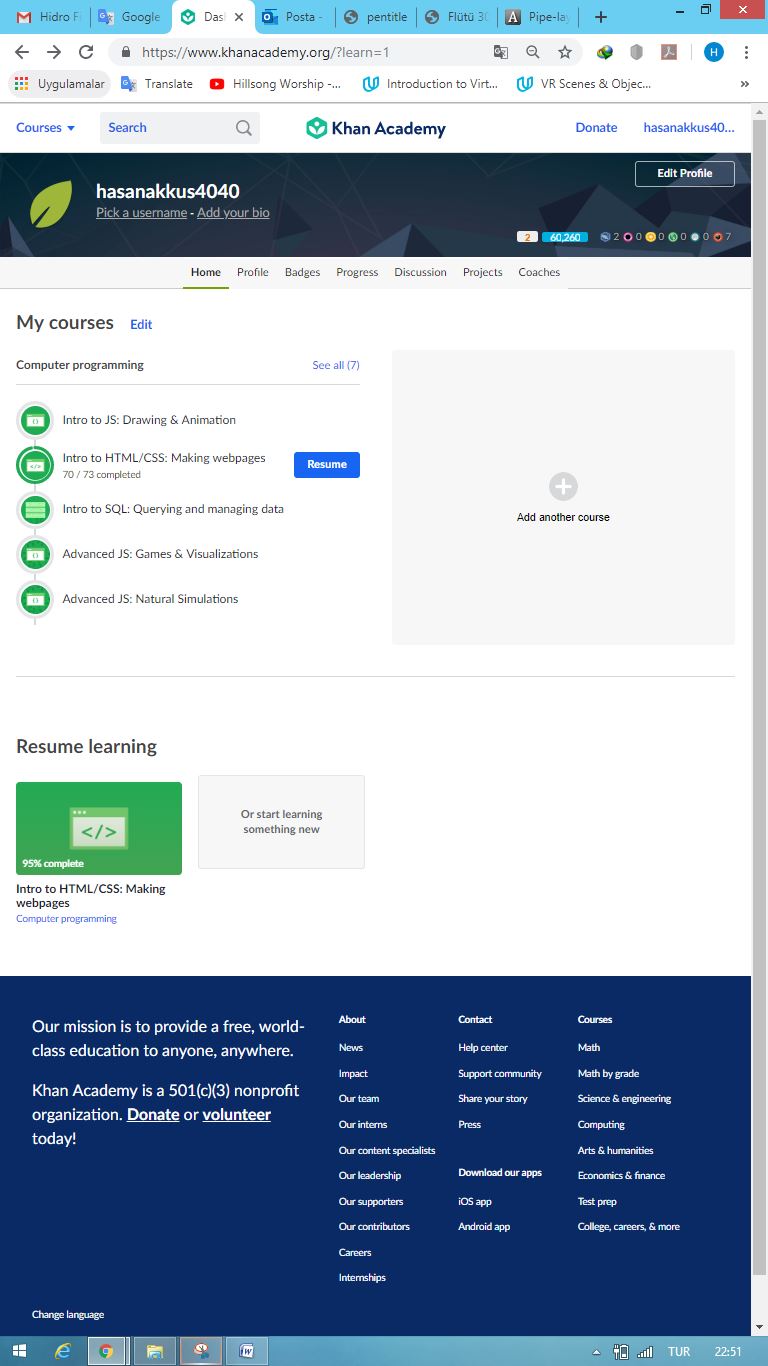Open the Coaches tab
768x1366 pixels.
coord(539,272)
